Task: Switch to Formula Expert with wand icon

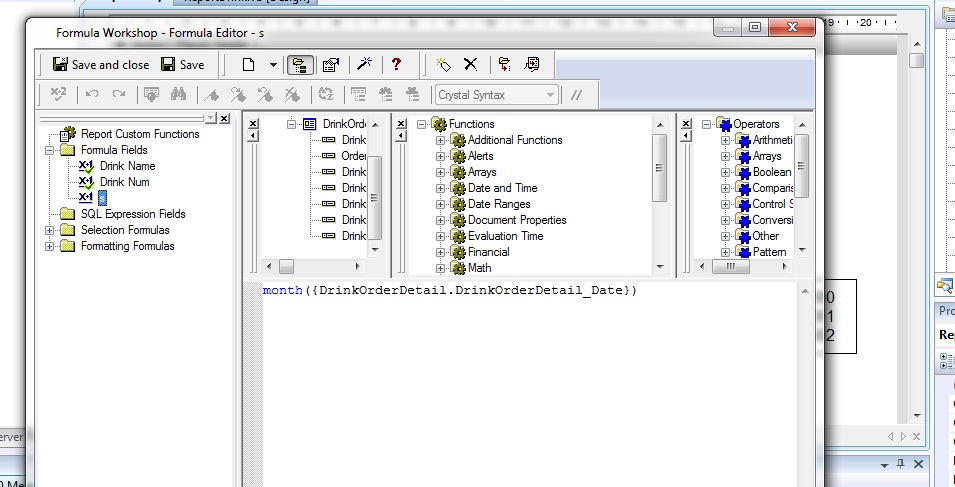Action: 364,64
